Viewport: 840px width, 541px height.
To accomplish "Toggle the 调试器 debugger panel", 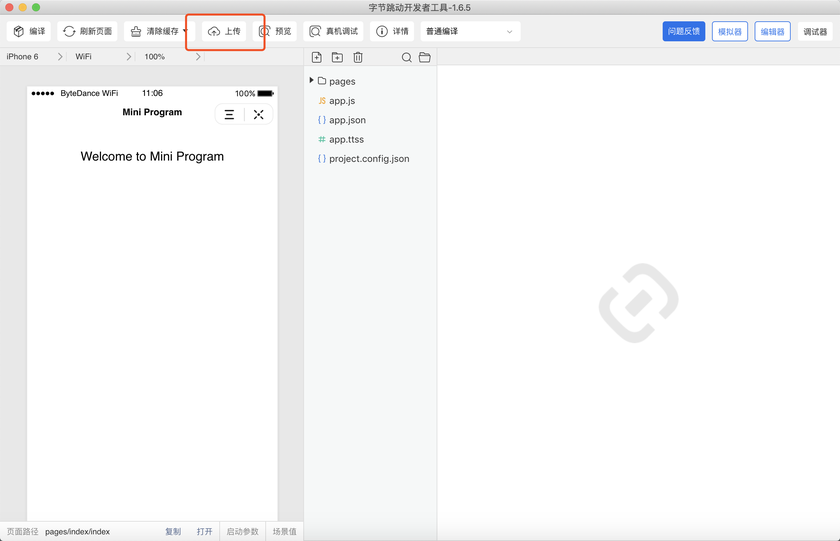I will click(815, 31).
